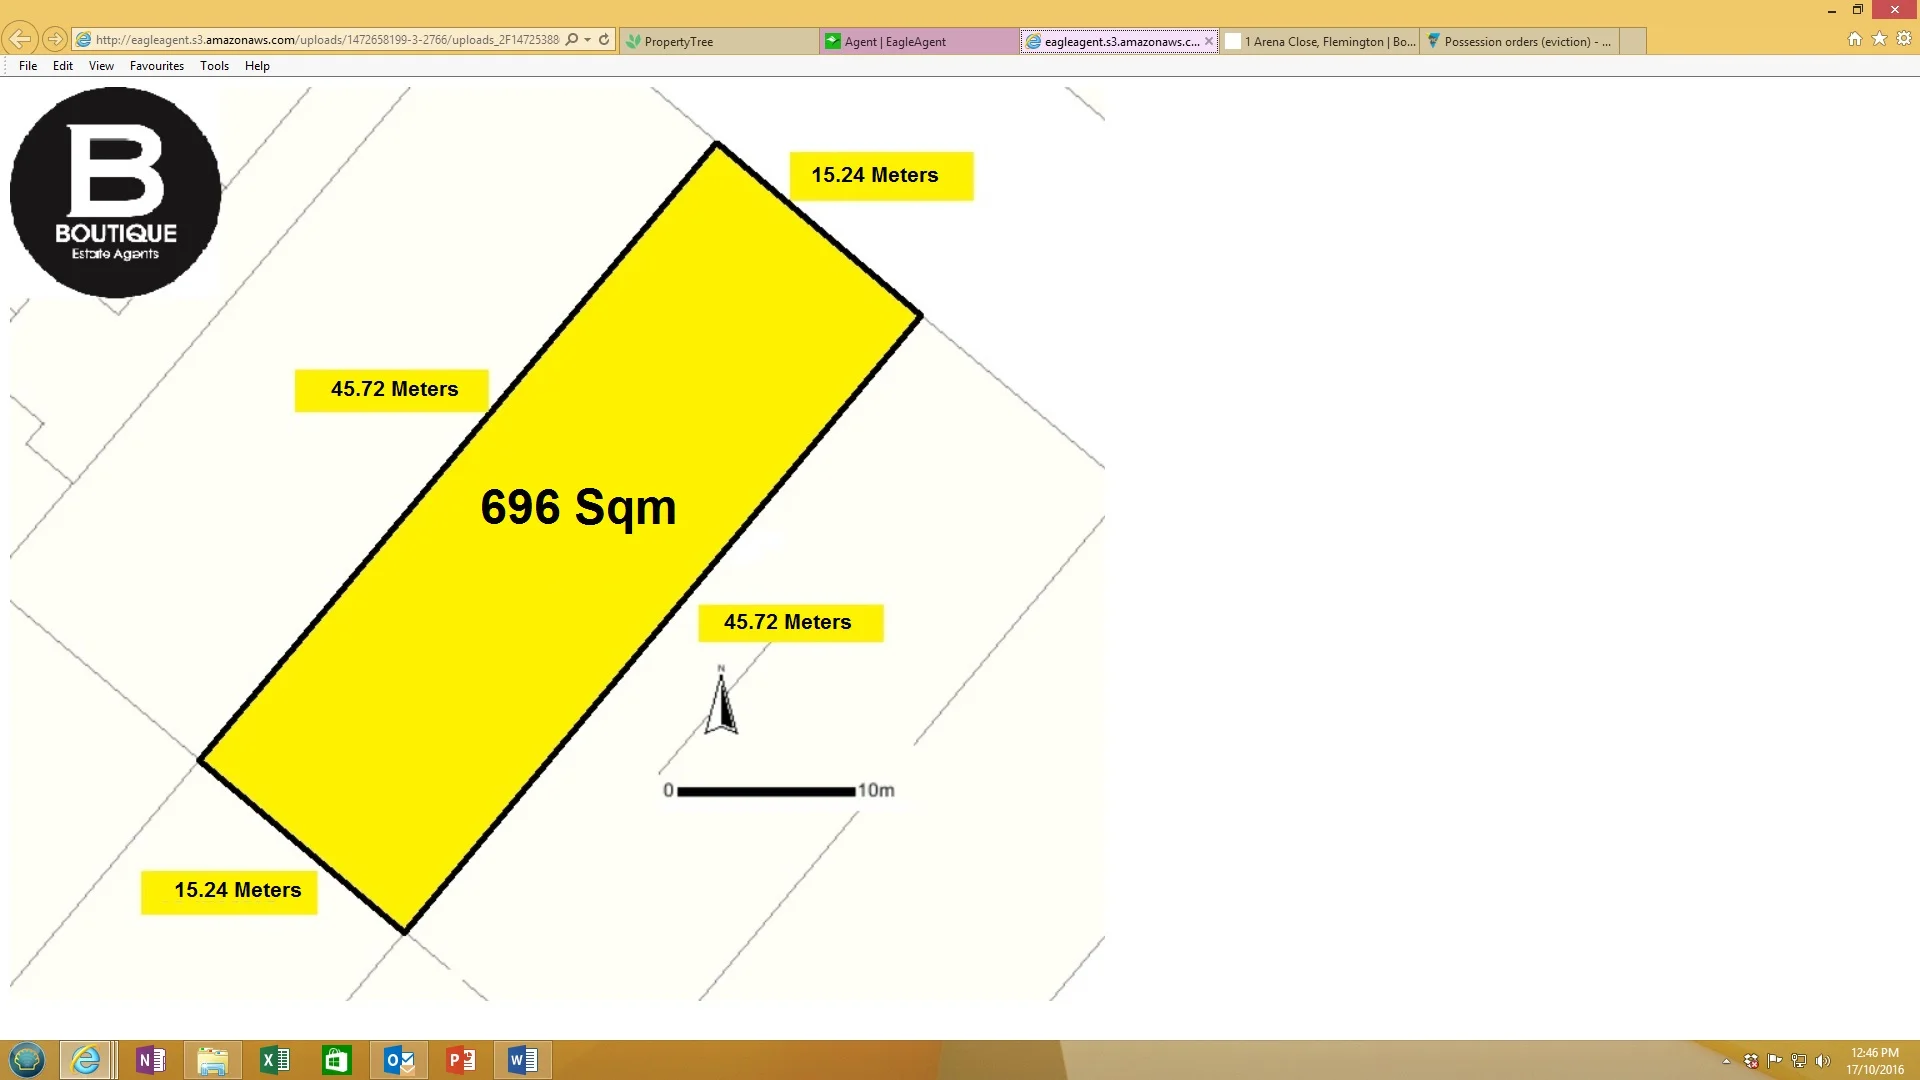Switch to the Agent | EagleAgent tab
This screenshot has width=1920, height=1080.
point(918,41)
